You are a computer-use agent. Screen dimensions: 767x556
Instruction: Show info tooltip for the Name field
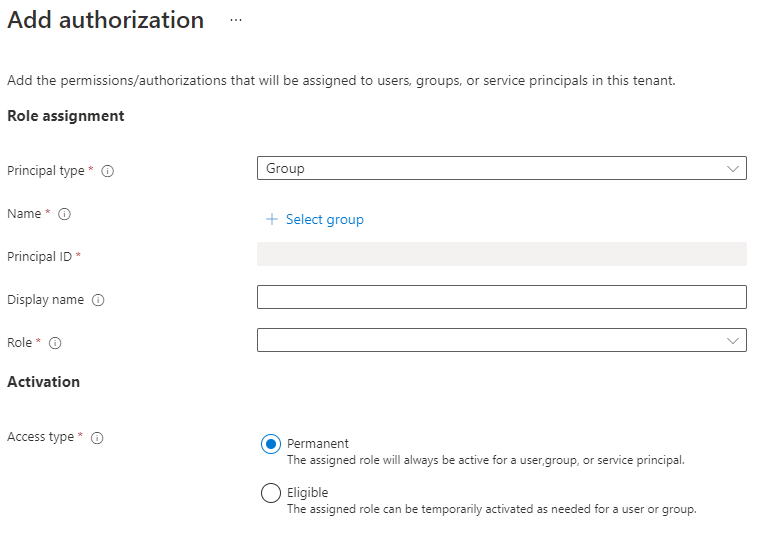coord(65,214)
